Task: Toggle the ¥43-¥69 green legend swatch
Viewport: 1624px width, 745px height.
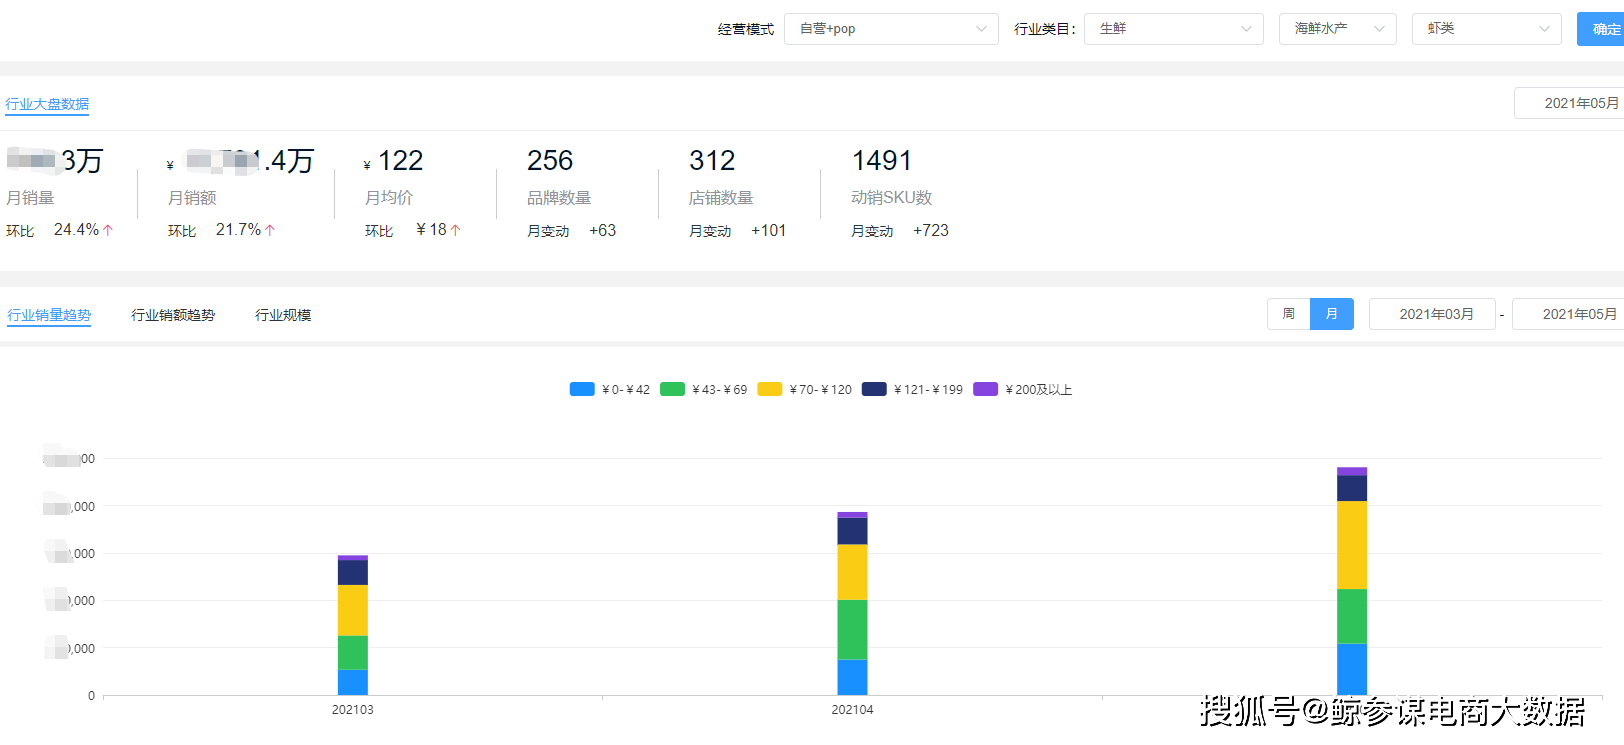Action: click(x=672, y=389)
